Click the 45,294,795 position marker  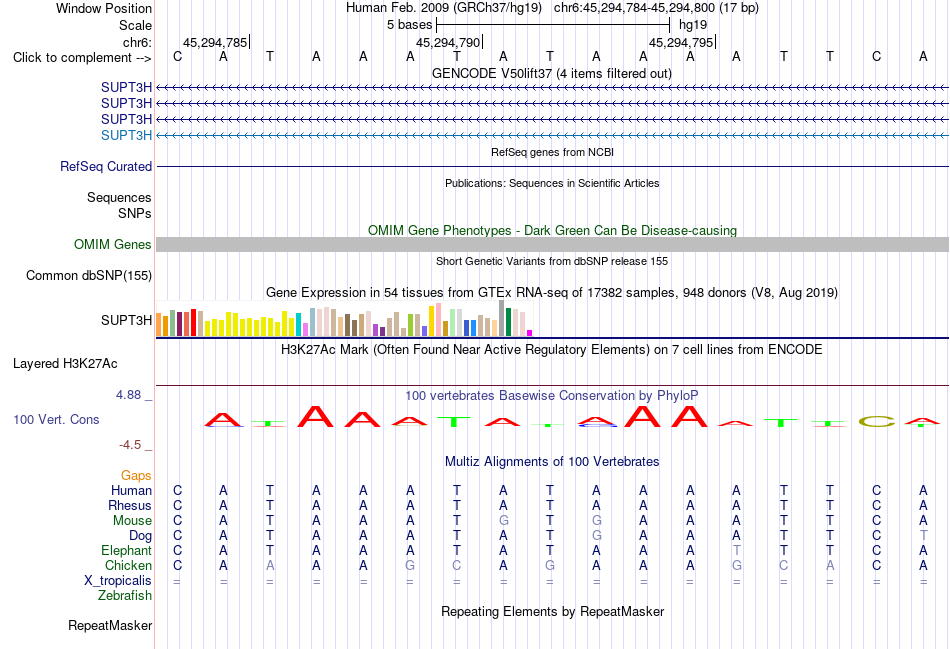[682, 42]
